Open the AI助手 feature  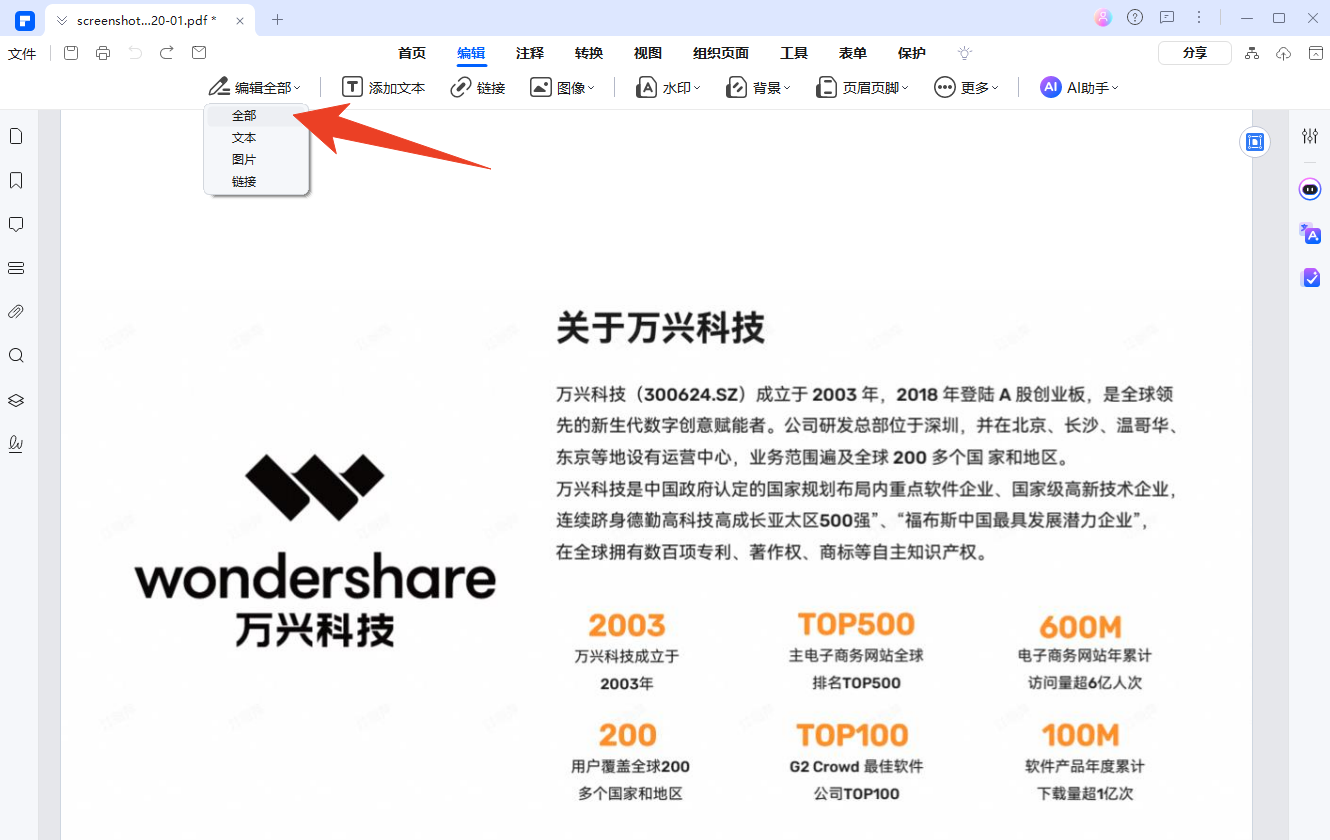[1079, 87]
